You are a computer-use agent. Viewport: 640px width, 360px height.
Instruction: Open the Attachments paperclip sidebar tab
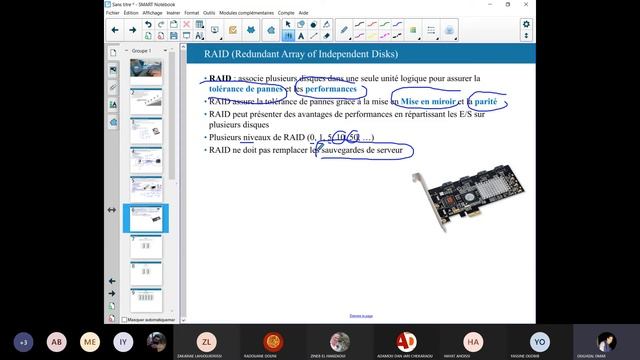(113, 87)
